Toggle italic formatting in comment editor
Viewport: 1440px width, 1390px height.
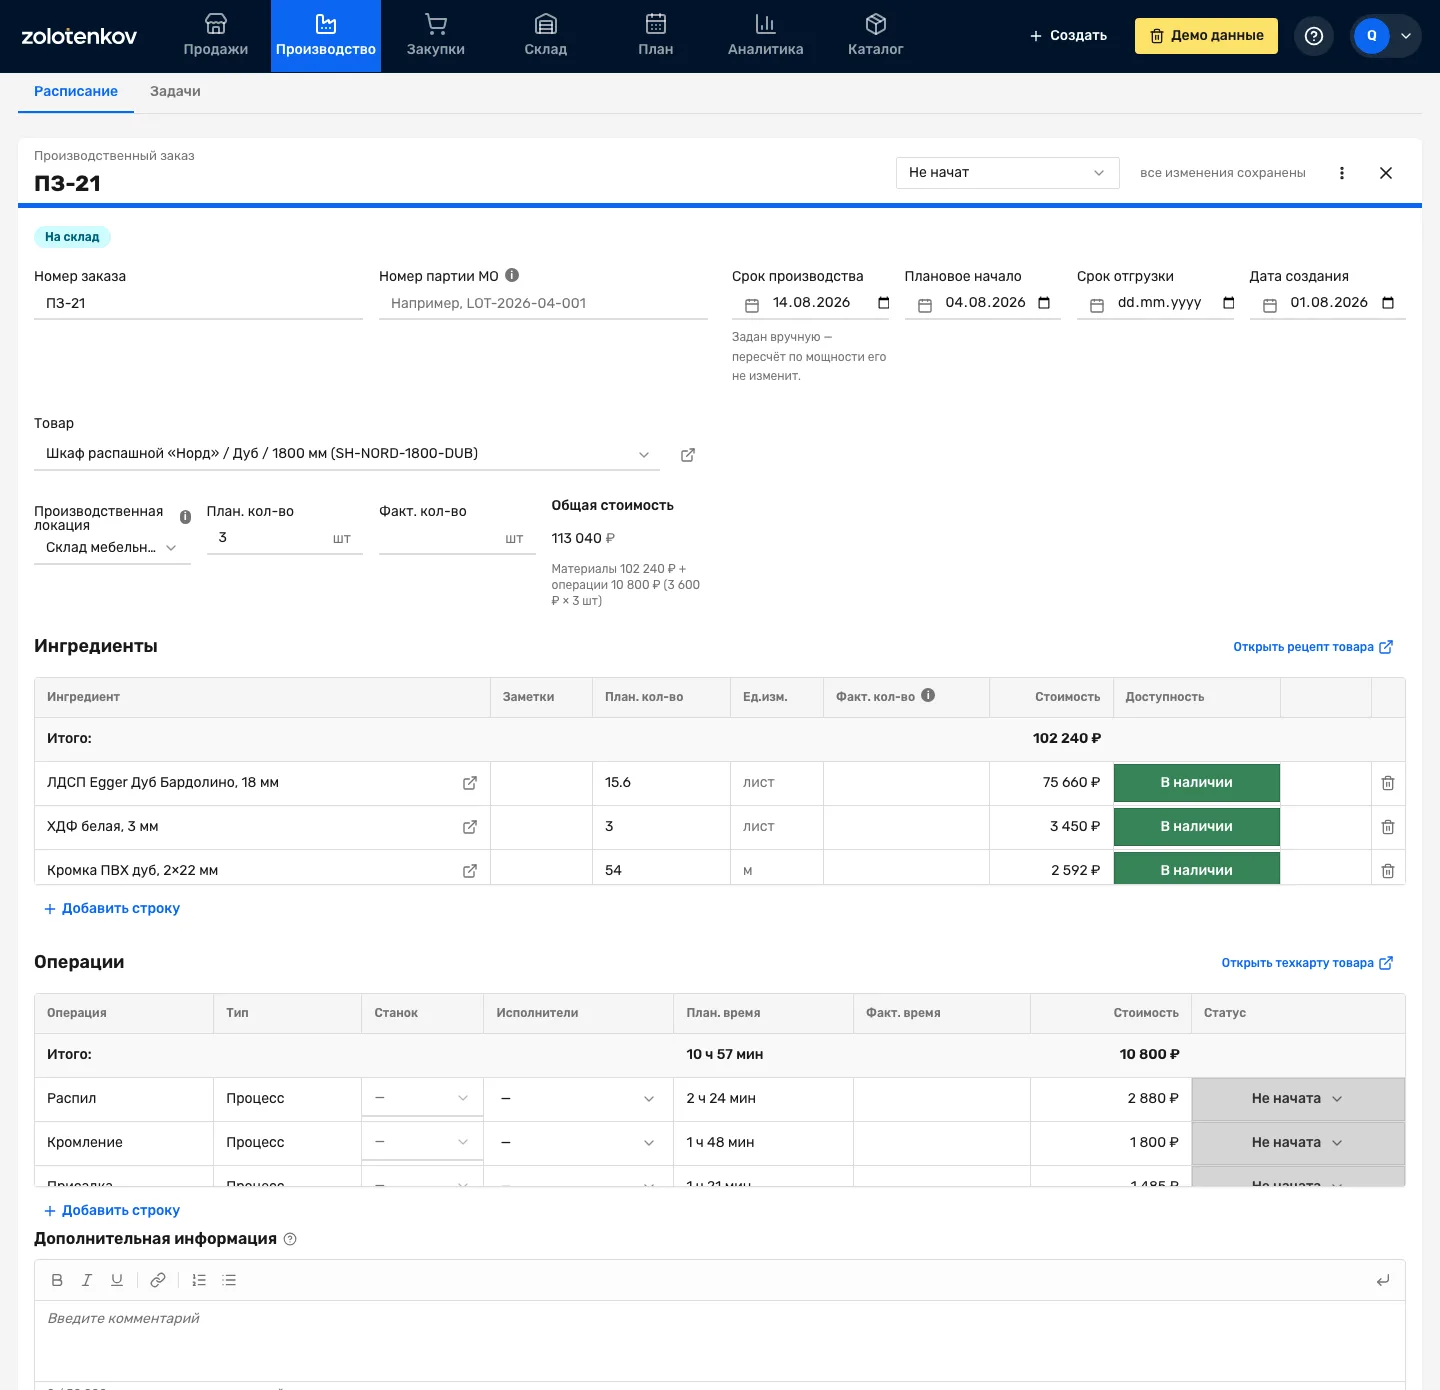click(87, 1280)
